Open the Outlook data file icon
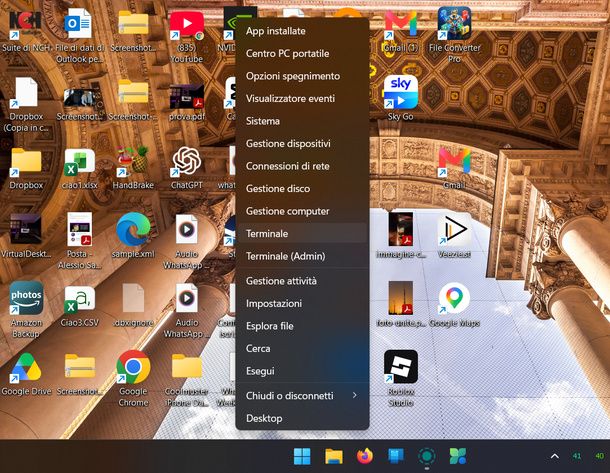610x473 pixels. [x=79, y=25]
